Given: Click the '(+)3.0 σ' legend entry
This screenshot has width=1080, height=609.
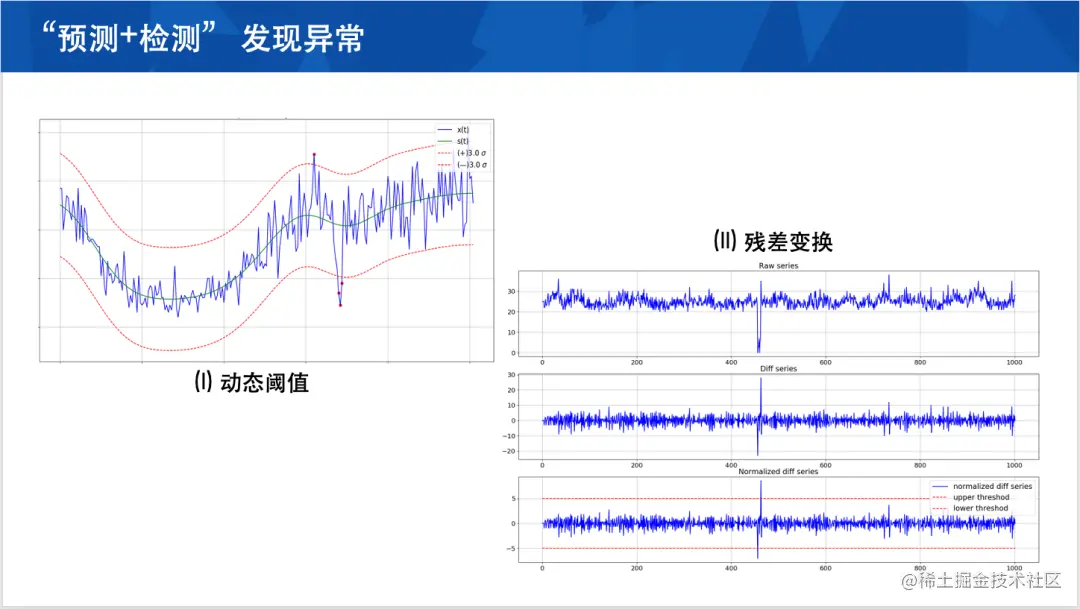Looking at the screenshot, I should coord(462,153).
